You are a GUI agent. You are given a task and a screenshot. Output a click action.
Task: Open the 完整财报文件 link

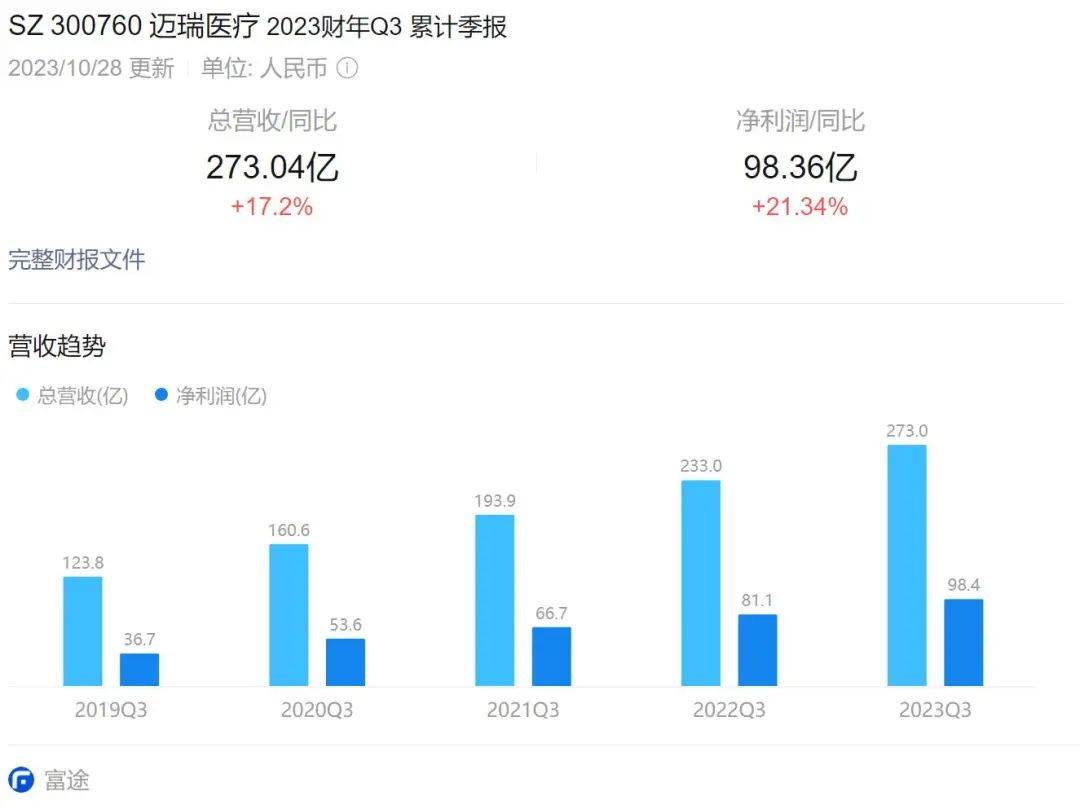76,260
